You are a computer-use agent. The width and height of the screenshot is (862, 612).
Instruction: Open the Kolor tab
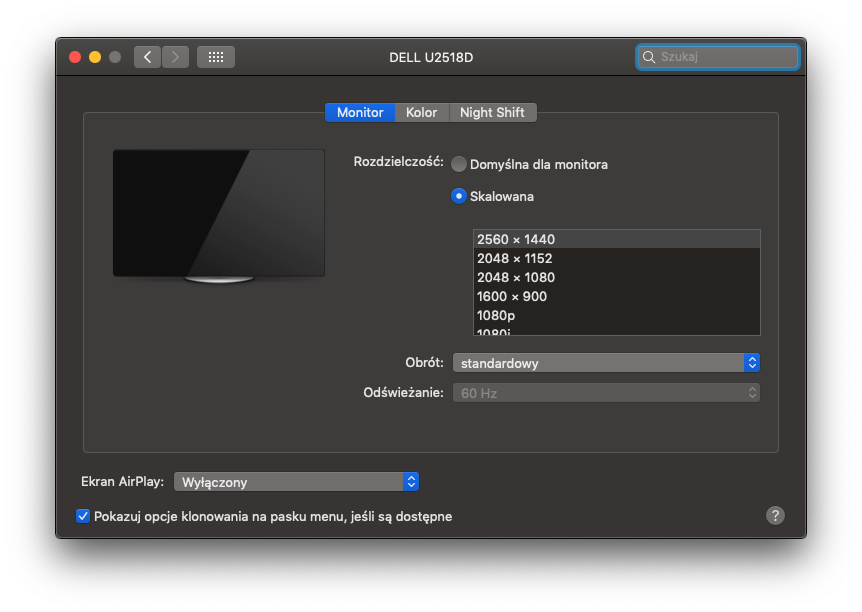422,112
